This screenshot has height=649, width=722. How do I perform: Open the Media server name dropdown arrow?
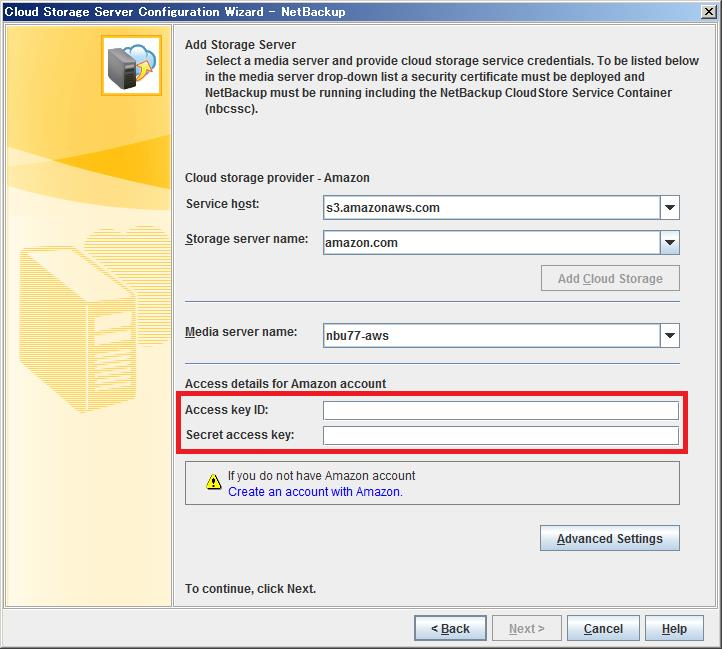point(670,336)
